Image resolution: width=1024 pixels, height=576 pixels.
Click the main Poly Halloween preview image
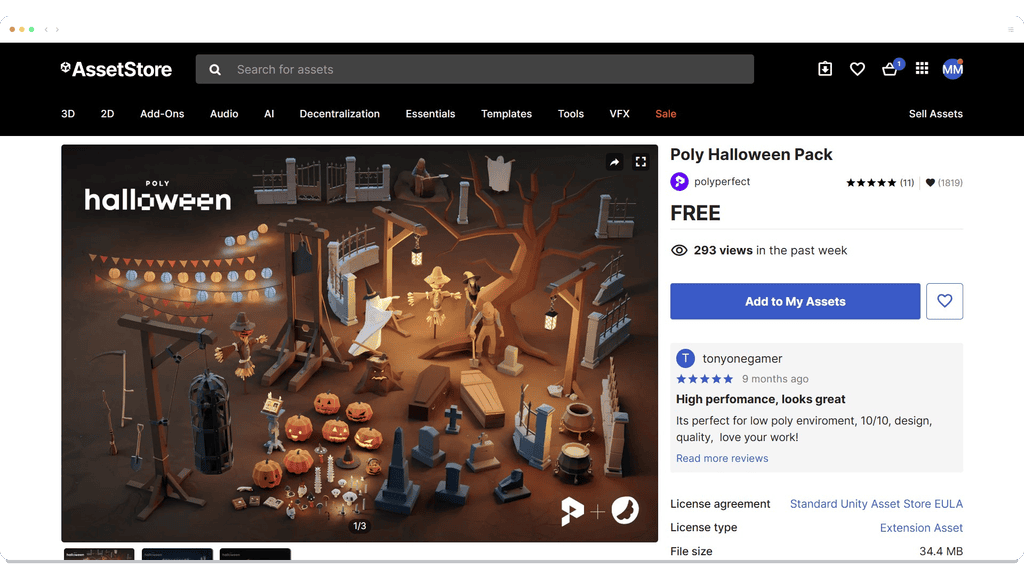click(360, 344)
